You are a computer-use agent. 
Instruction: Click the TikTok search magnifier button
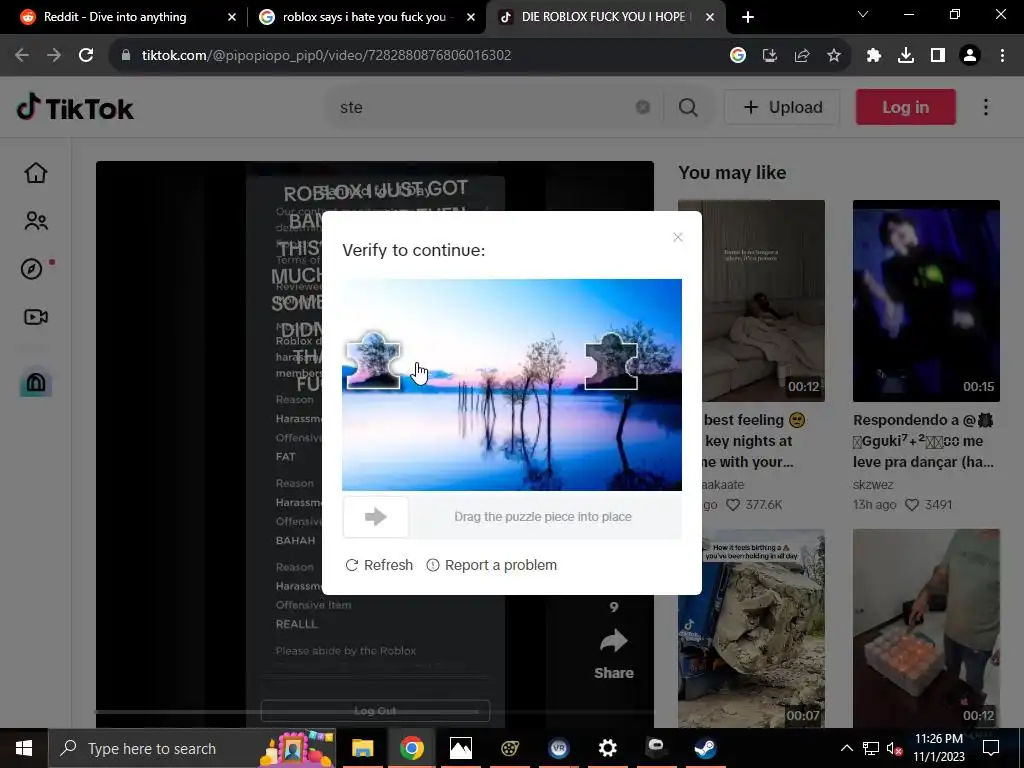[x=688, y=107]
